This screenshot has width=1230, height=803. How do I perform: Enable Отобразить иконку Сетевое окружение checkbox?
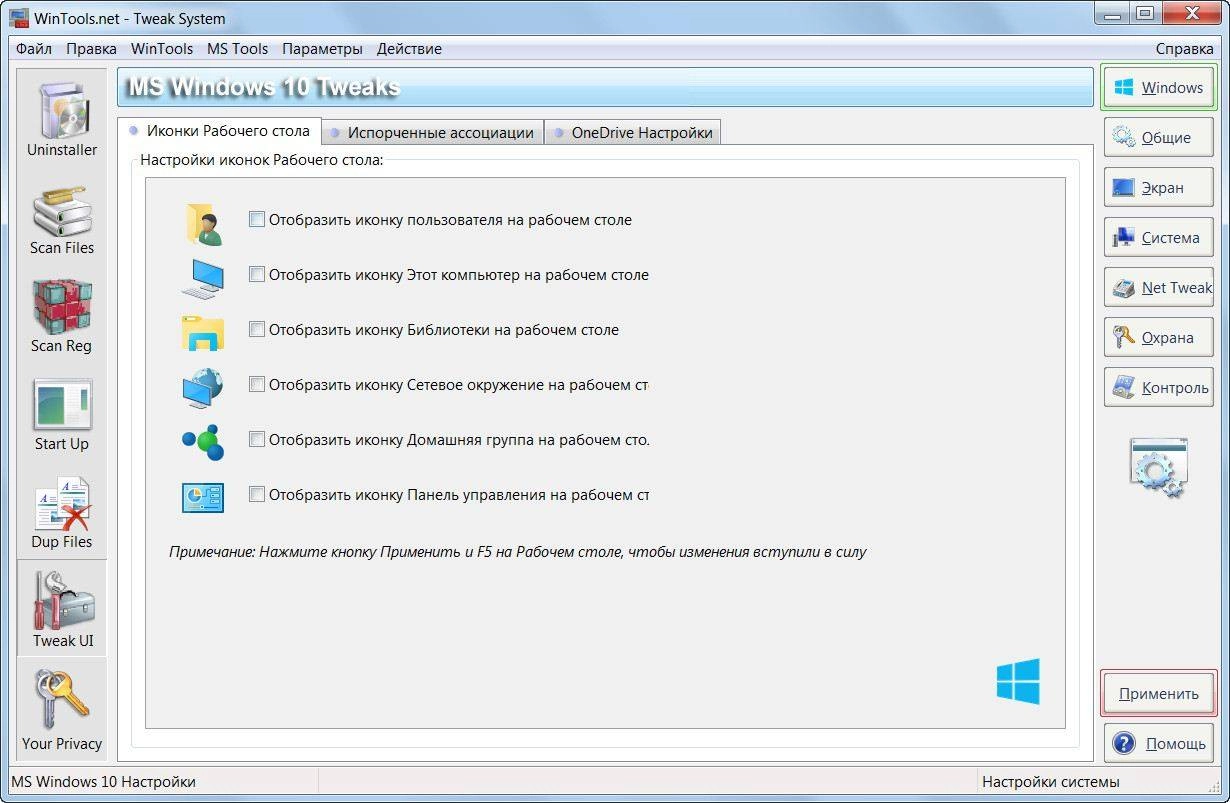[257, 384]
